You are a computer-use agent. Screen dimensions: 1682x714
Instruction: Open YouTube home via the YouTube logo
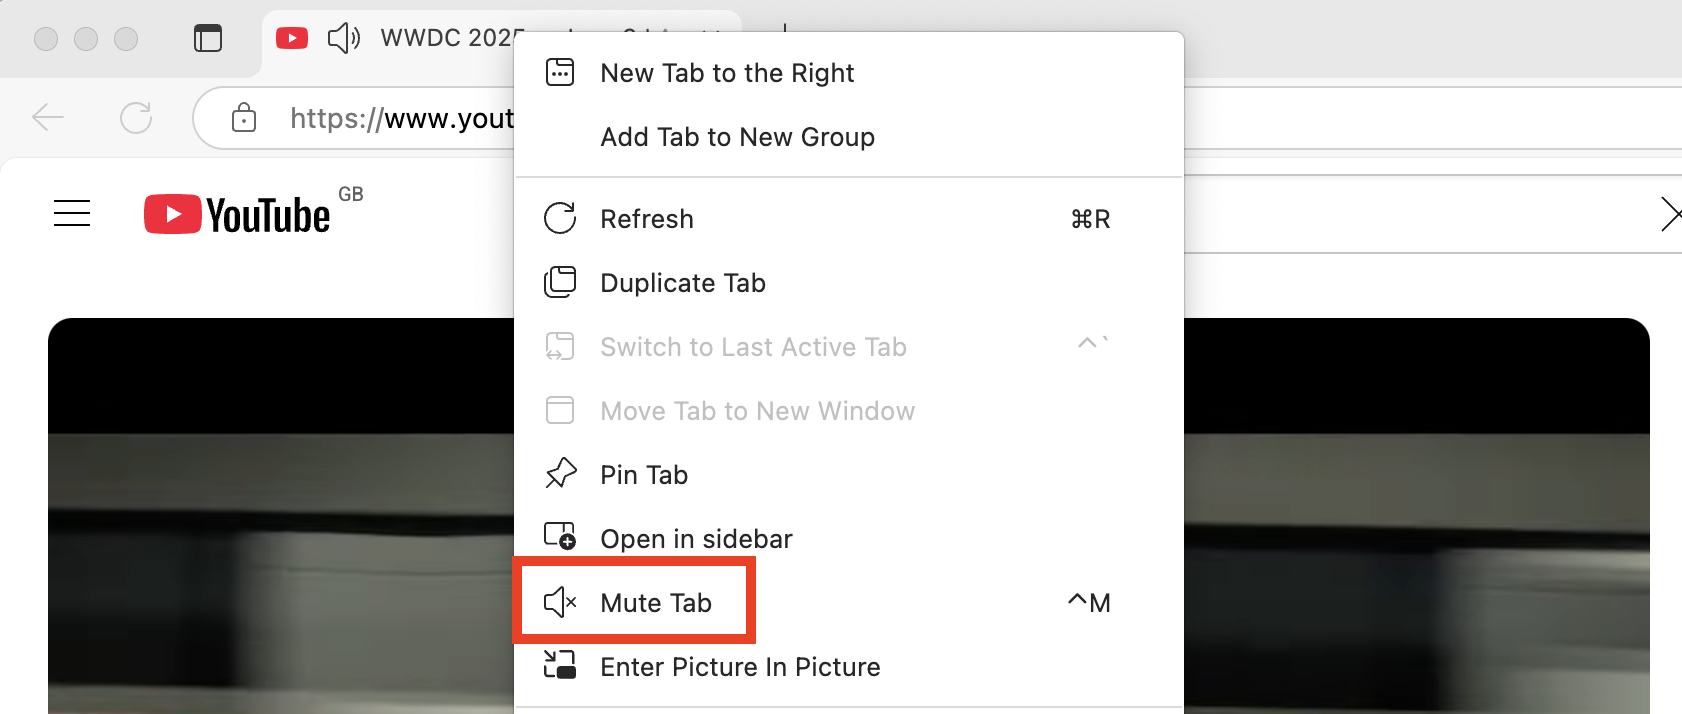tap(236, 212)
